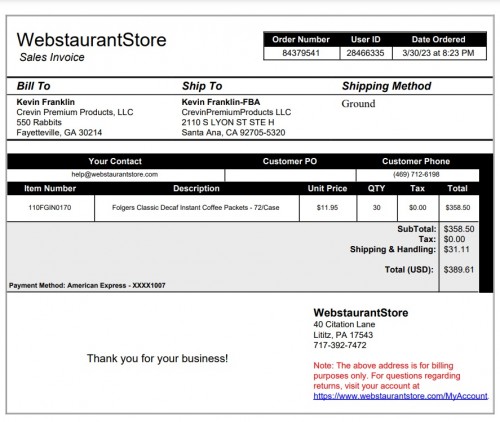Click the American Express payment method line

tap(87, 286)
